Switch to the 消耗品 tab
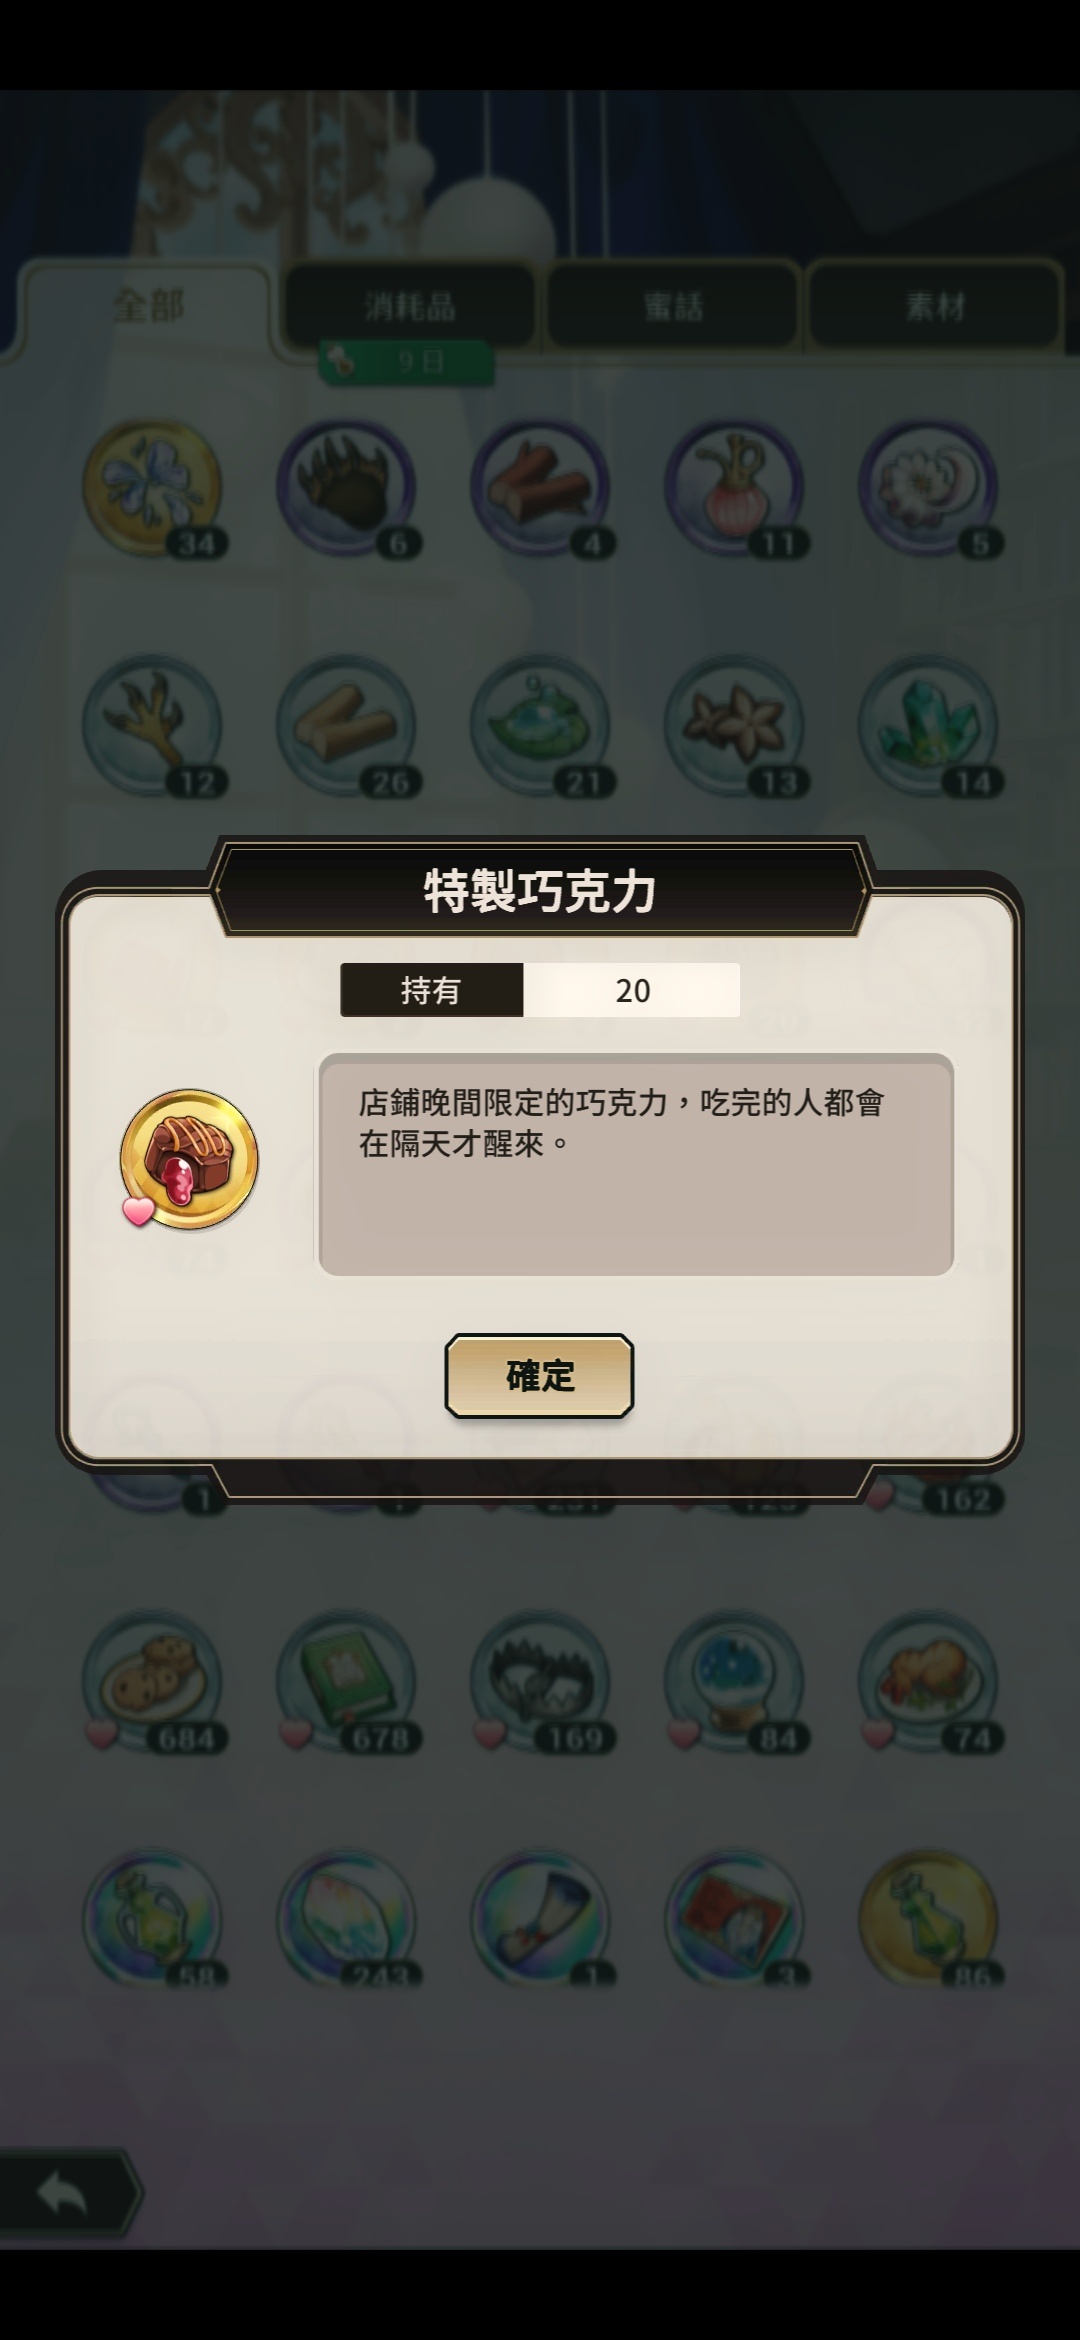This screenshot has height=2340, width=1080. coord(409,305)
